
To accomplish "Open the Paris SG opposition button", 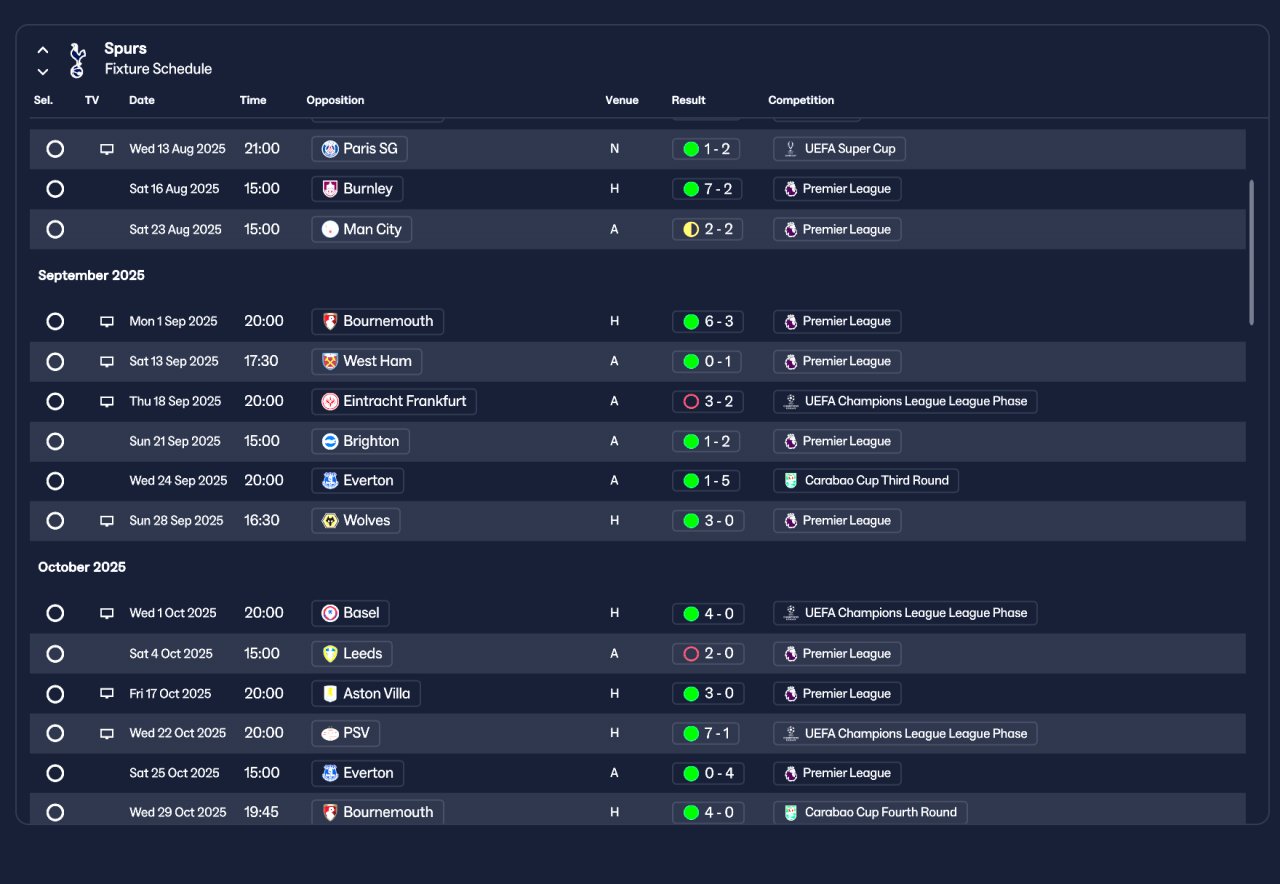I will 359,149.
